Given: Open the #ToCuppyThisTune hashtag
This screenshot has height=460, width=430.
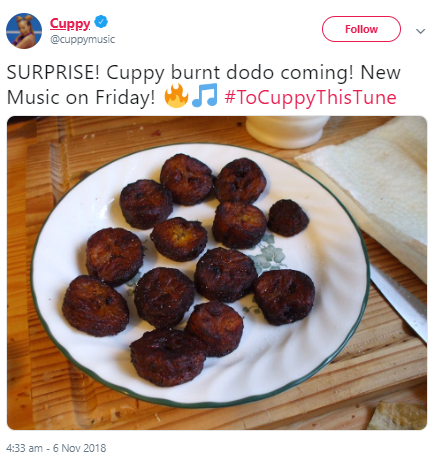Looking at the screenshot, I should pyautogui.click(x=310, y=97).
